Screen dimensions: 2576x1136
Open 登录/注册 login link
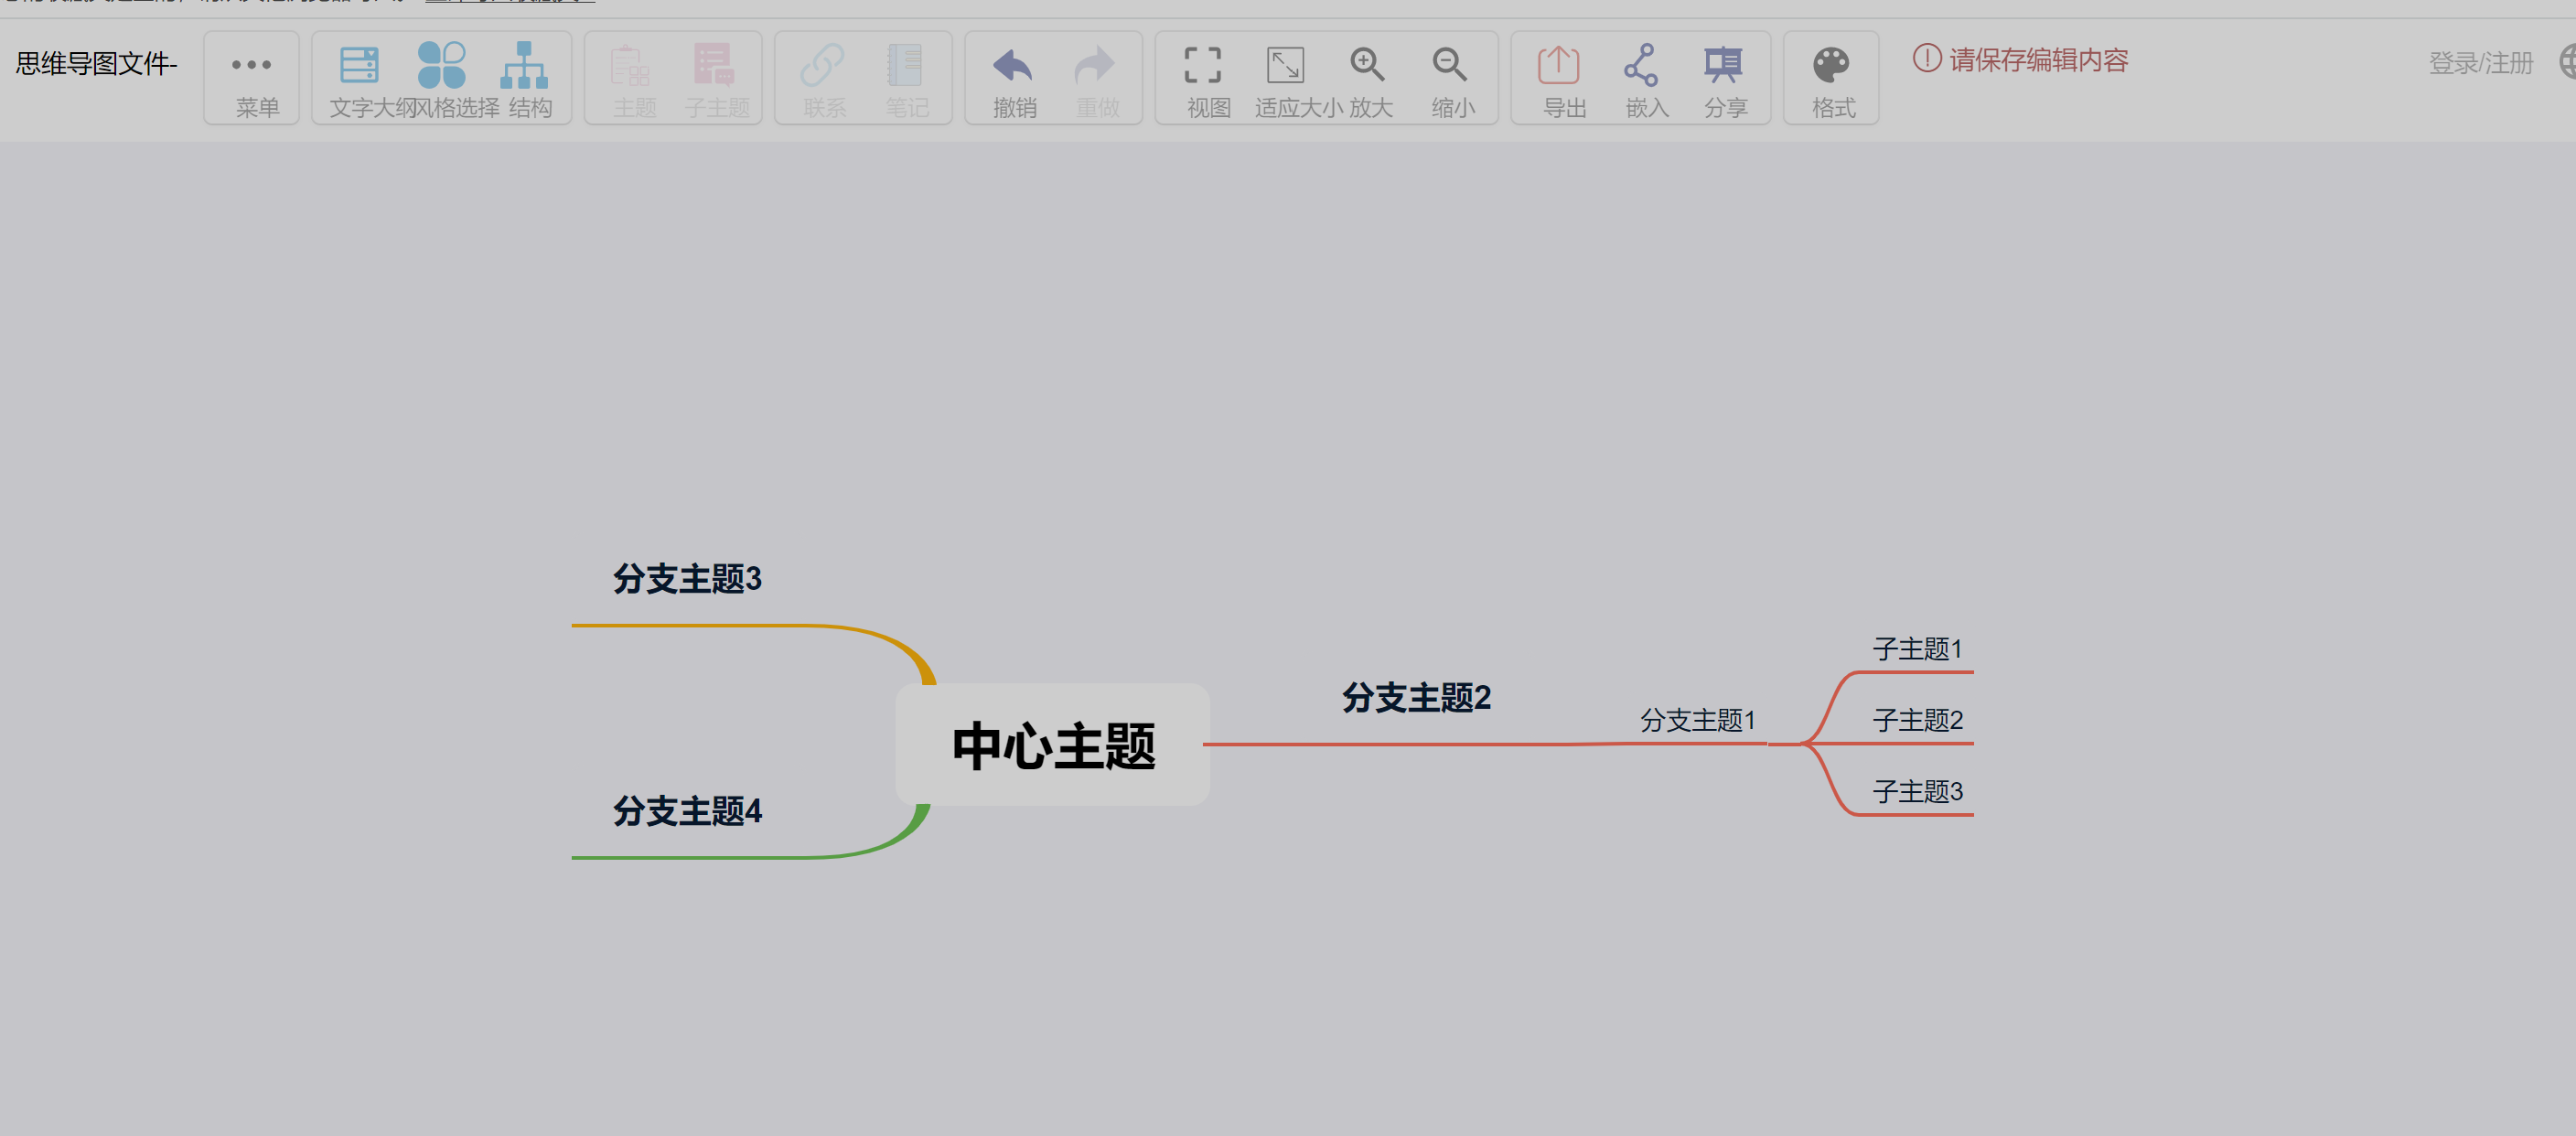coord(2481,63)
